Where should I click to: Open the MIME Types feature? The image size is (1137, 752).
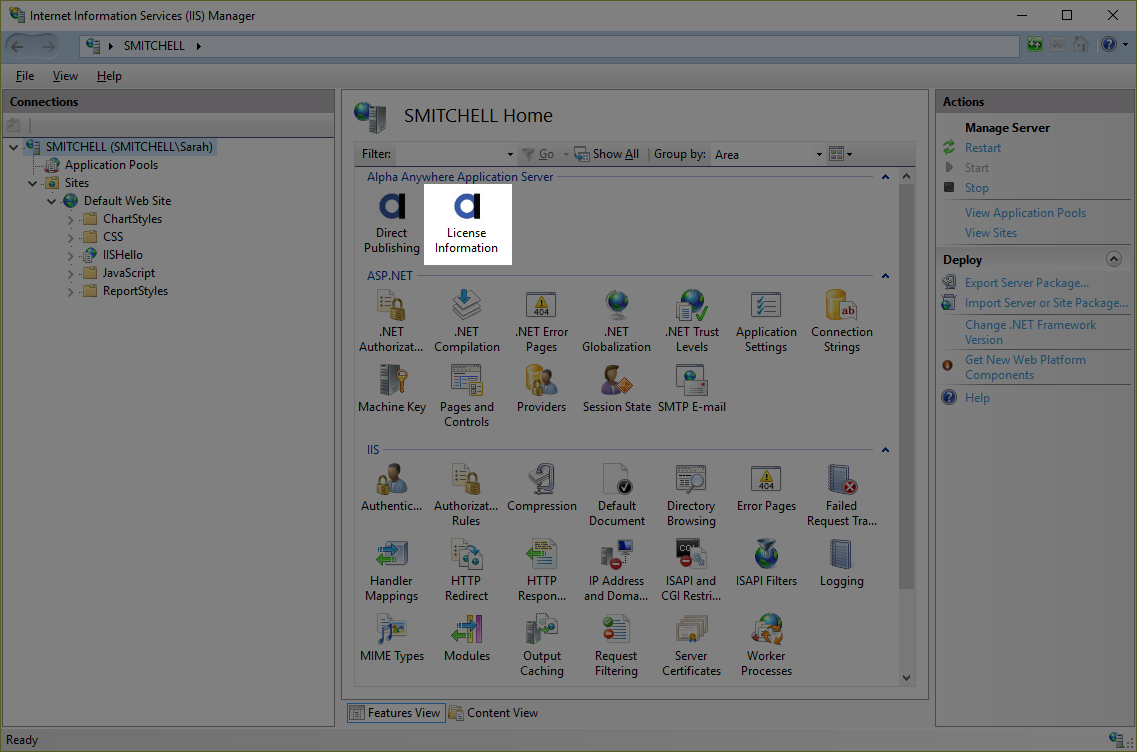[x=392, y=638]
